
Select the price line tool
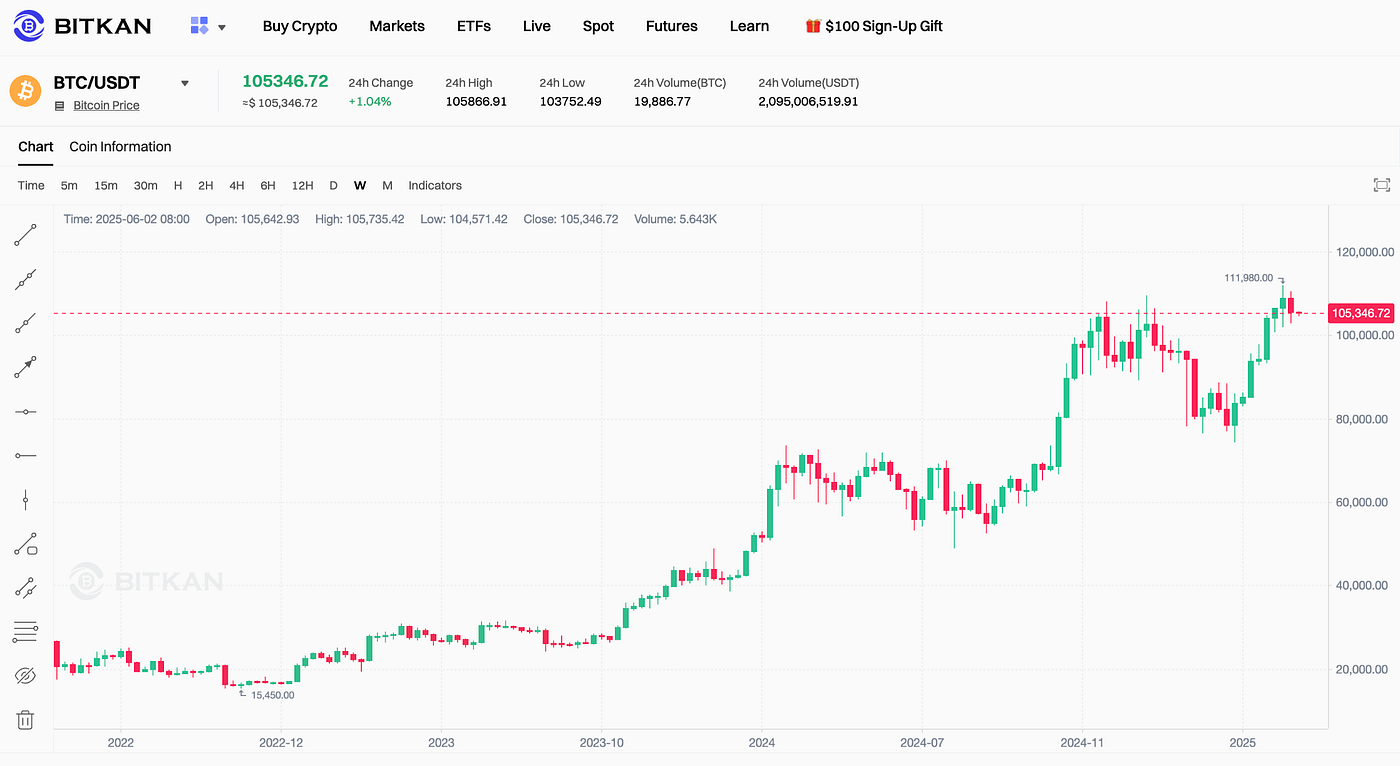click(25, 544)
